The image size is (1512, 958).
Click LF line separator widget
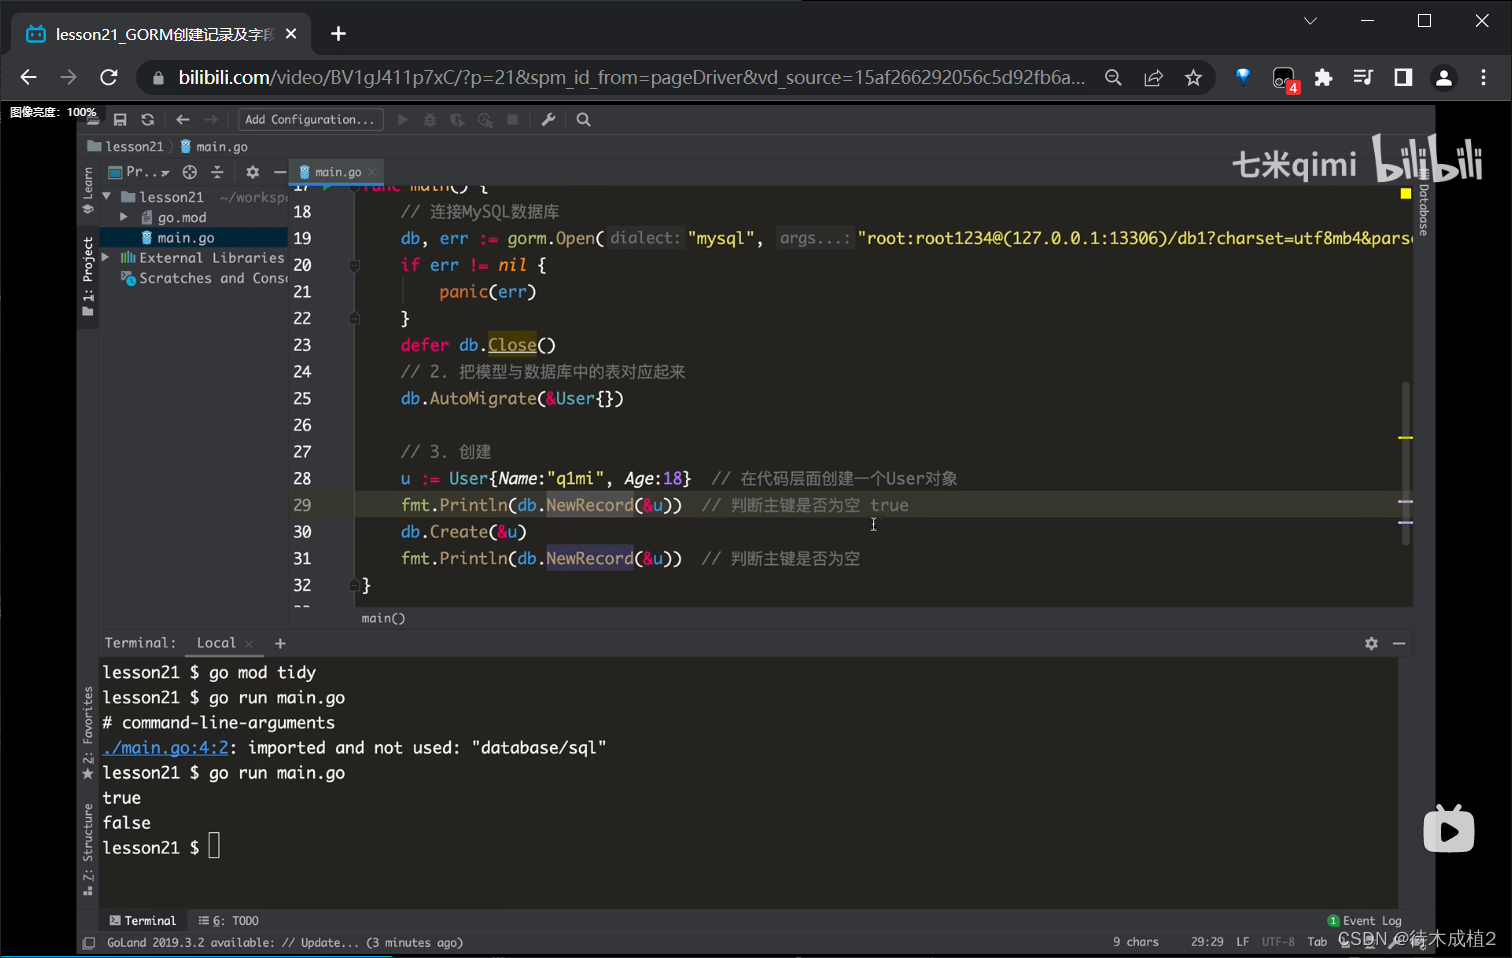tap(1242, 942)
